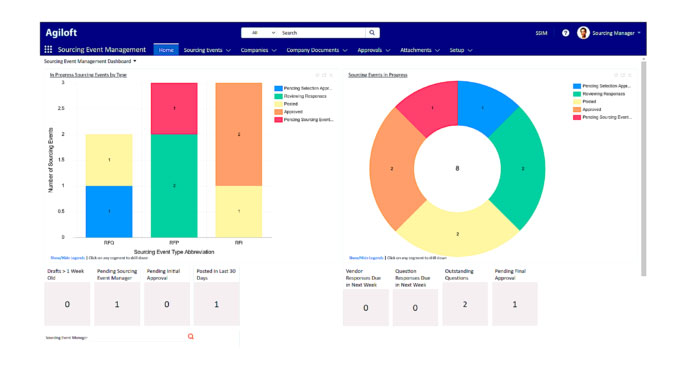Image resolution: width=678 pixels, height=381 pixels.
Task: Click the Sourcing Manager user avatar
Action: coord(583,33)
